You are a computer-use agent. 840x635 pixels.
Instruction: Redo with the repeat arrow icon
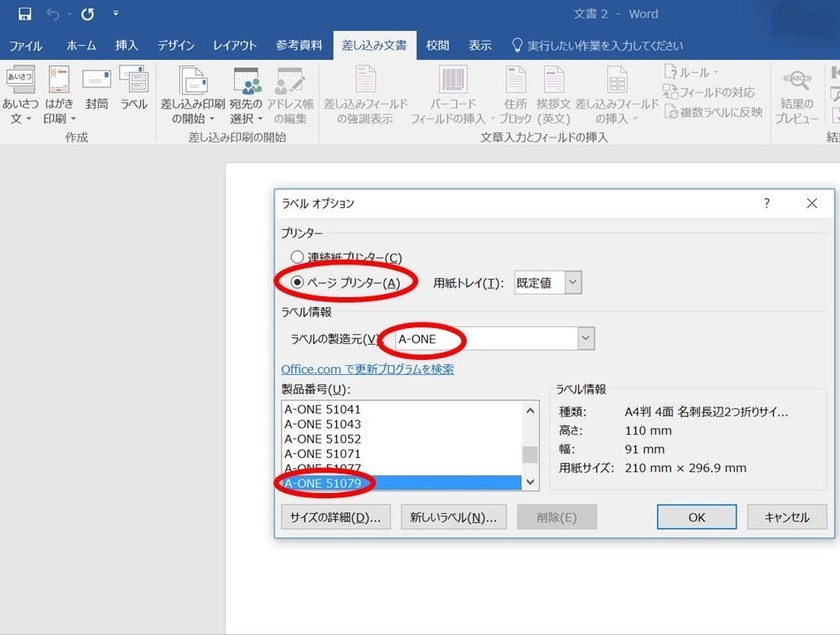[87, 14]
